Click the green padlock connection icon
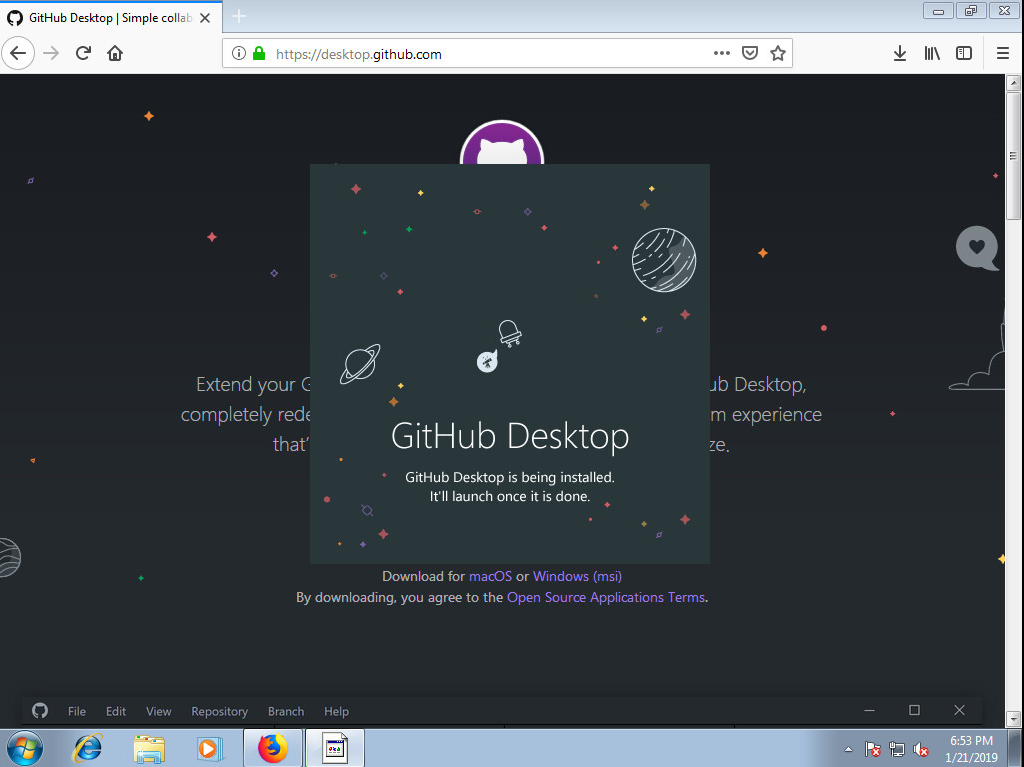This screenshot has width=1024, height=767. (259, 54)
